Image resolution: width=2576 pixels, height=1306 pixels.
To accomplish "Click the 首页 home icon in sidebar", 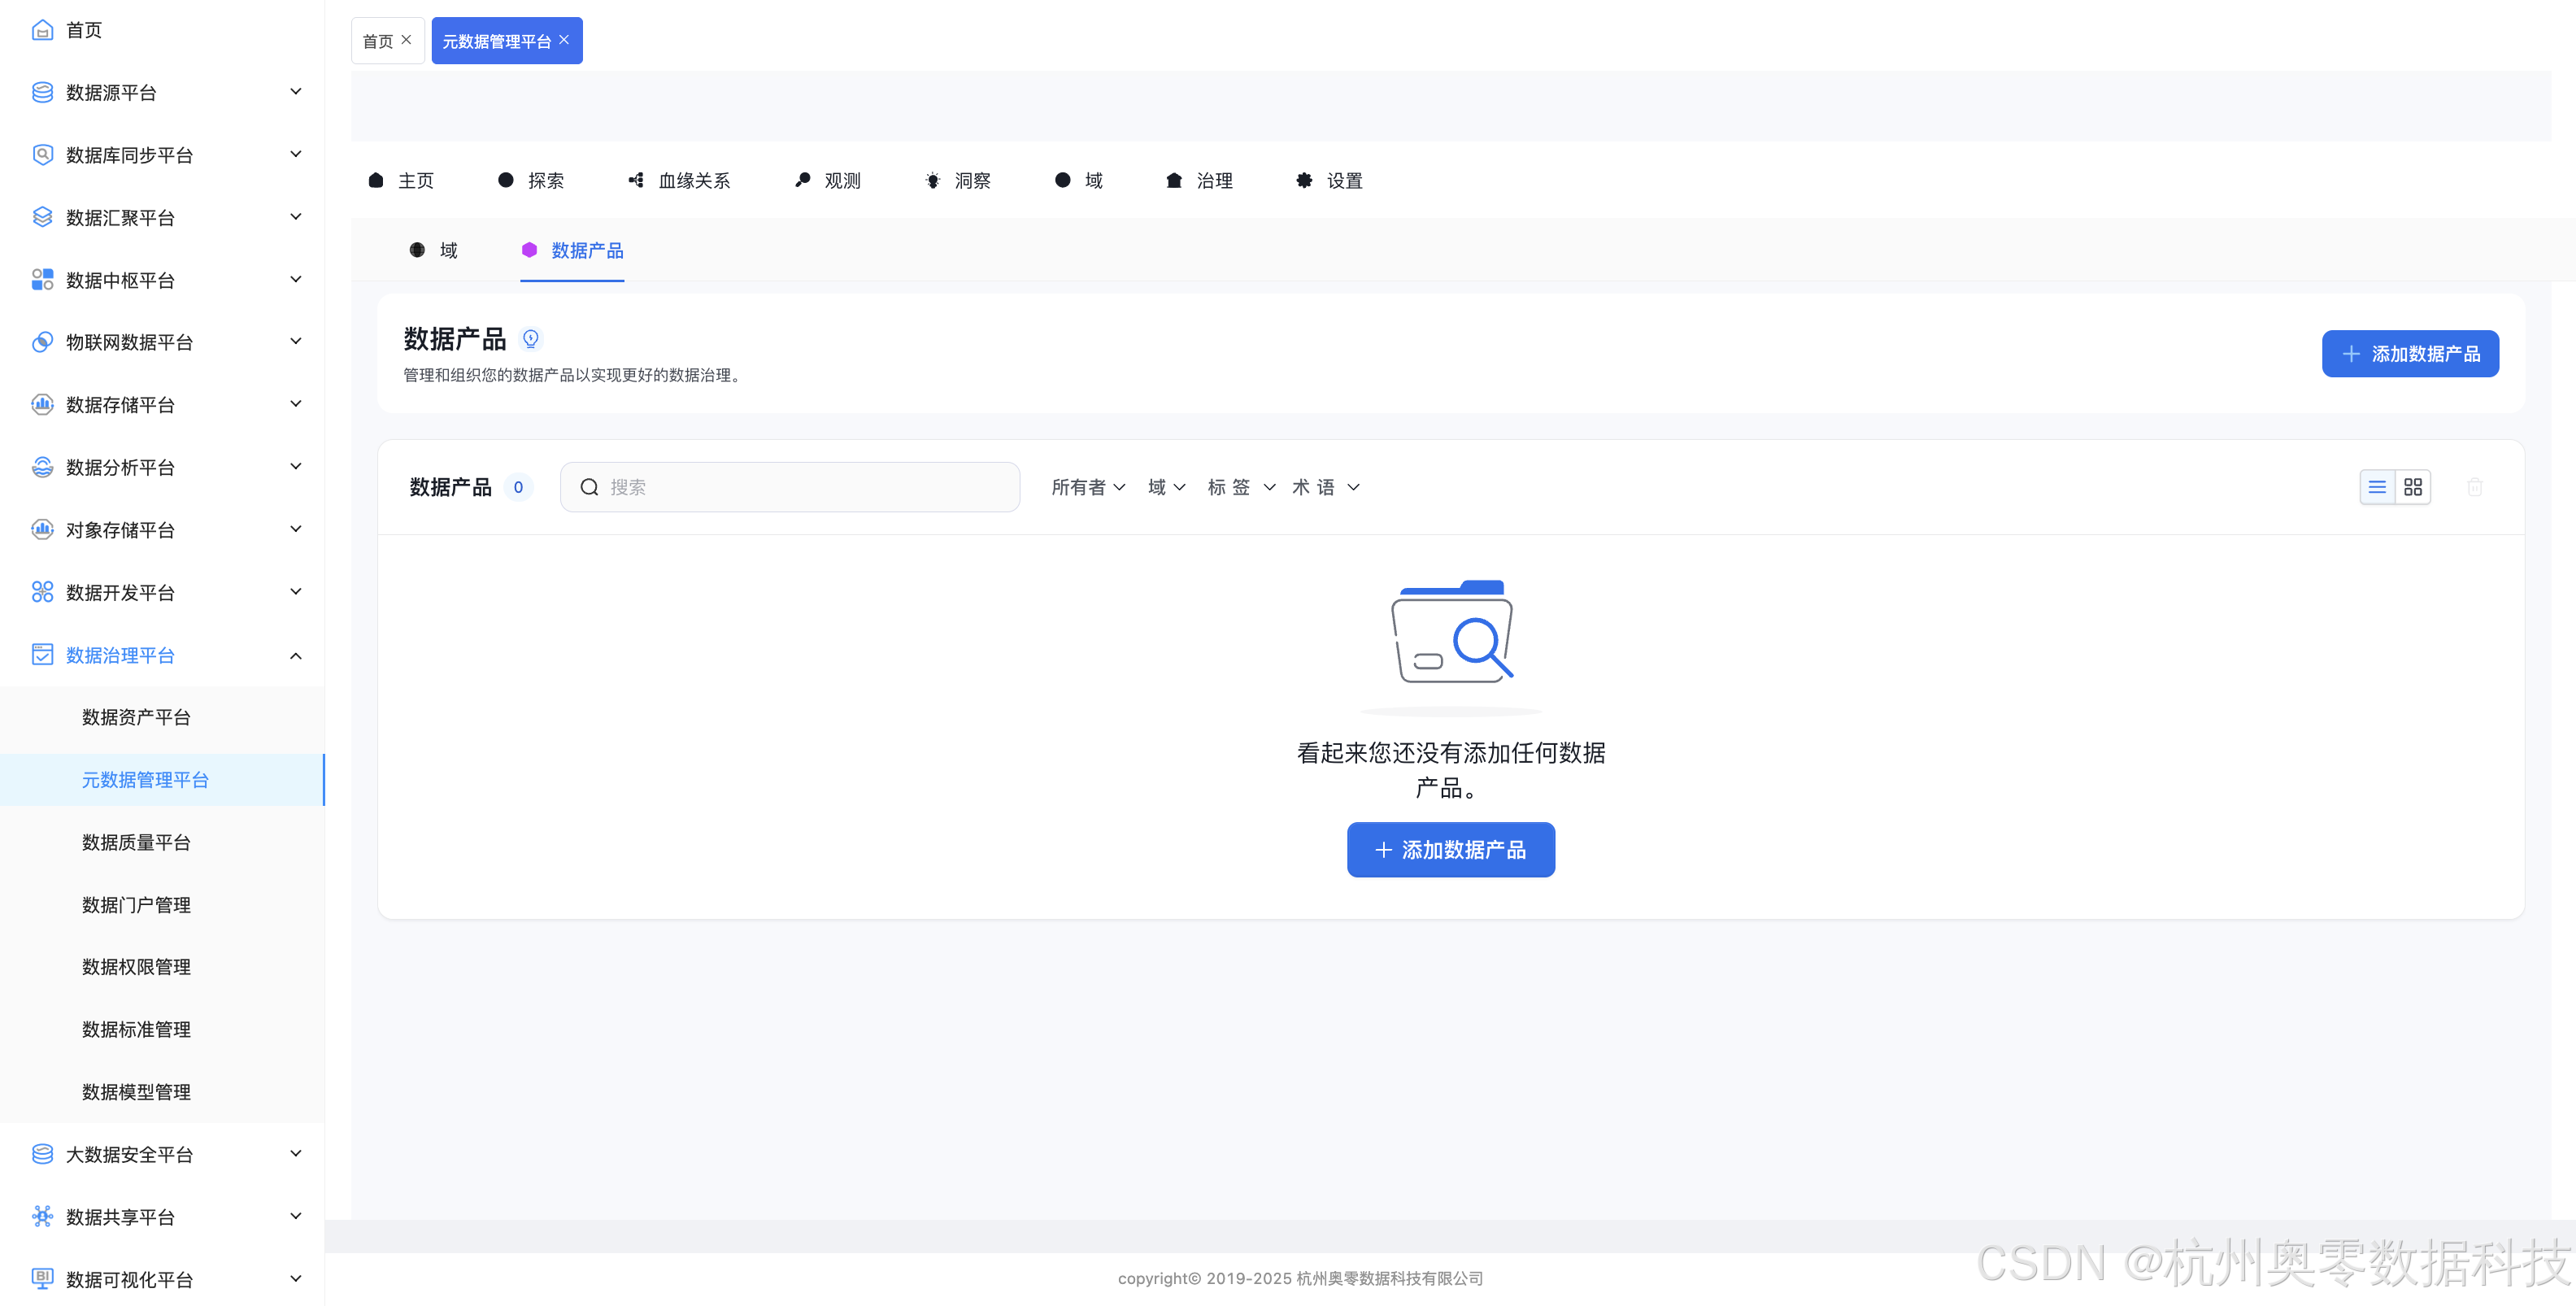I will tap(42, 30).
